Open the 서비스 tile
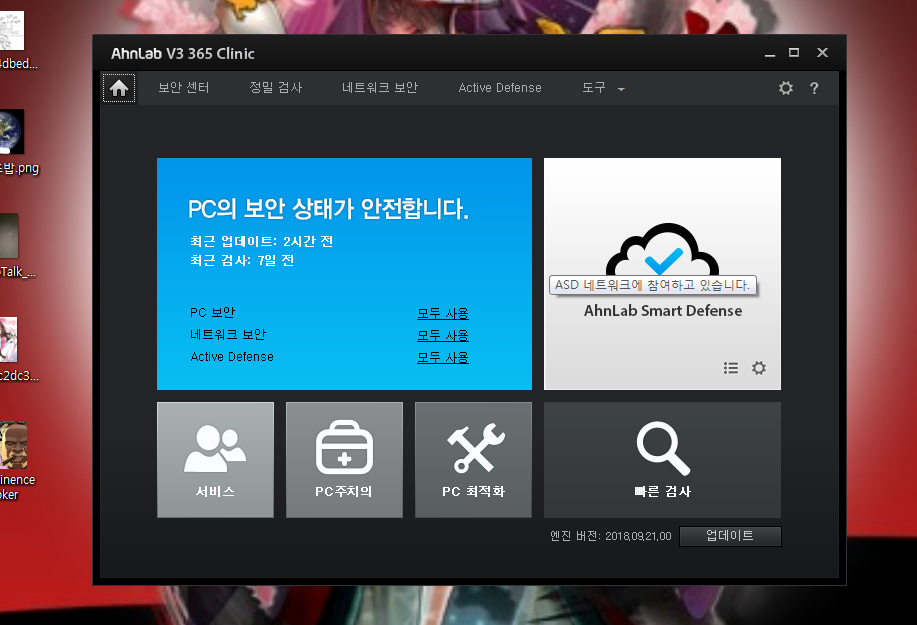The image size is (917, 625). 215,460
